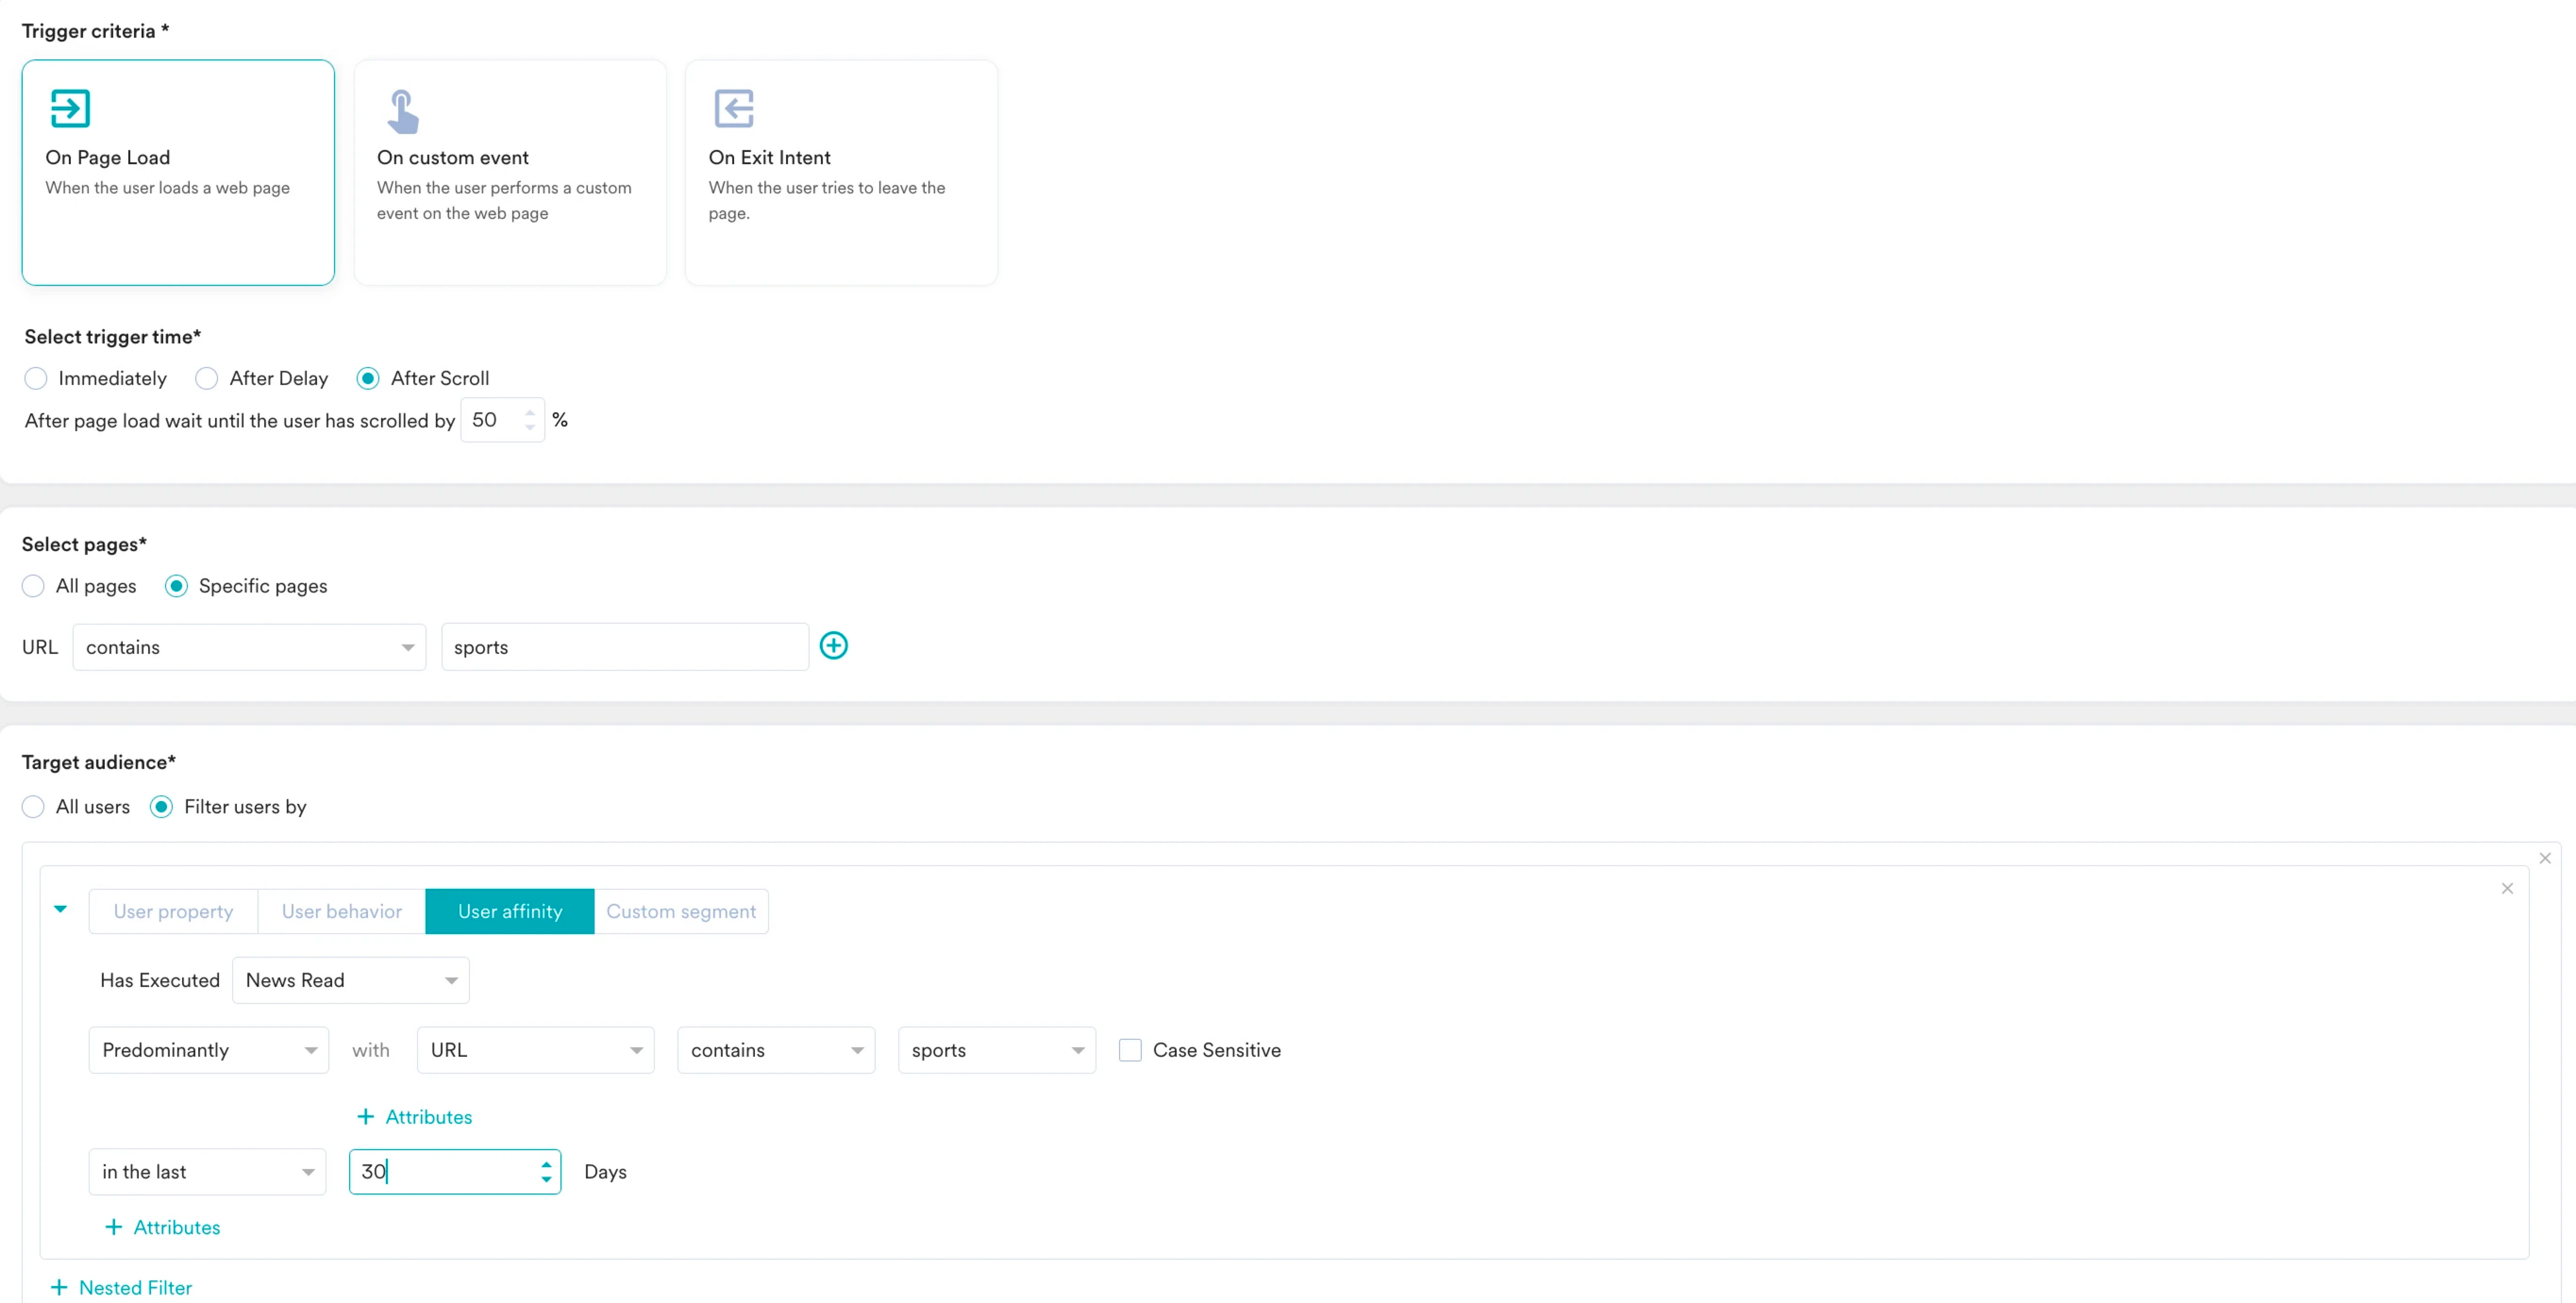This screenshot has height=1303, width=2576.
Task: Click the Nested Filter link
Action: (x=122, y=1288)
